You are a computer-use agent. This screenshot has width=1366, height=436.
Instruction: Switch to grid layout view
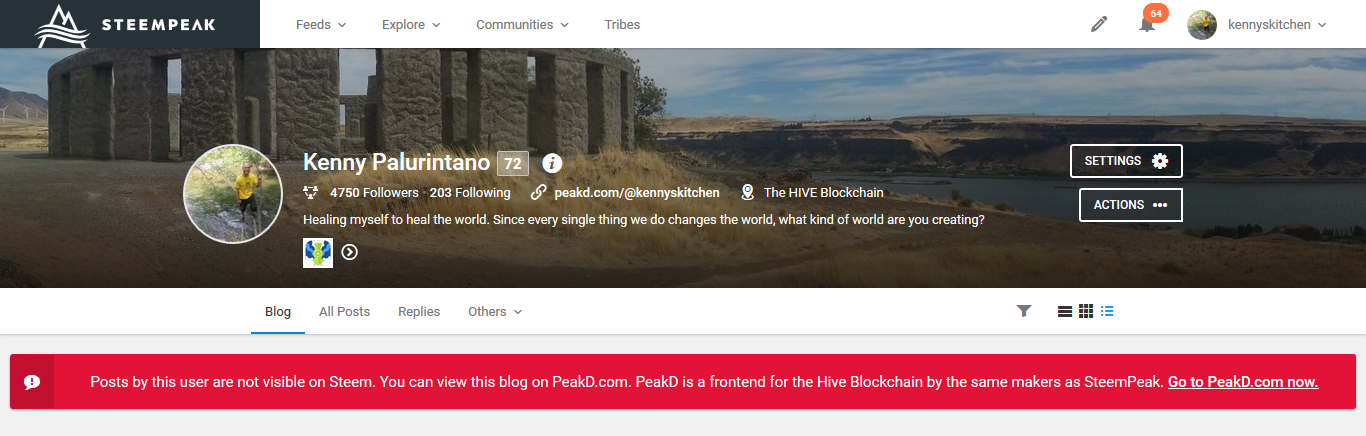[1086, 311]
